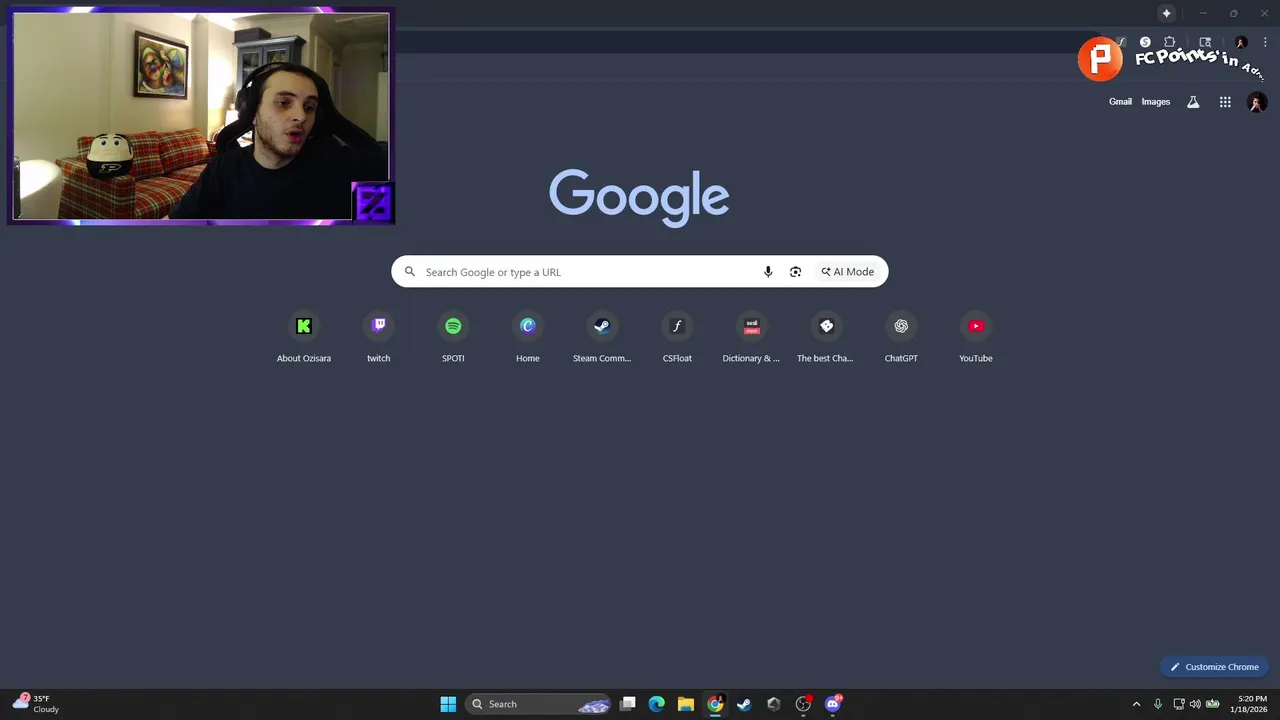Open the weather widget showing 35°F Cloudy

pos(36,704)
